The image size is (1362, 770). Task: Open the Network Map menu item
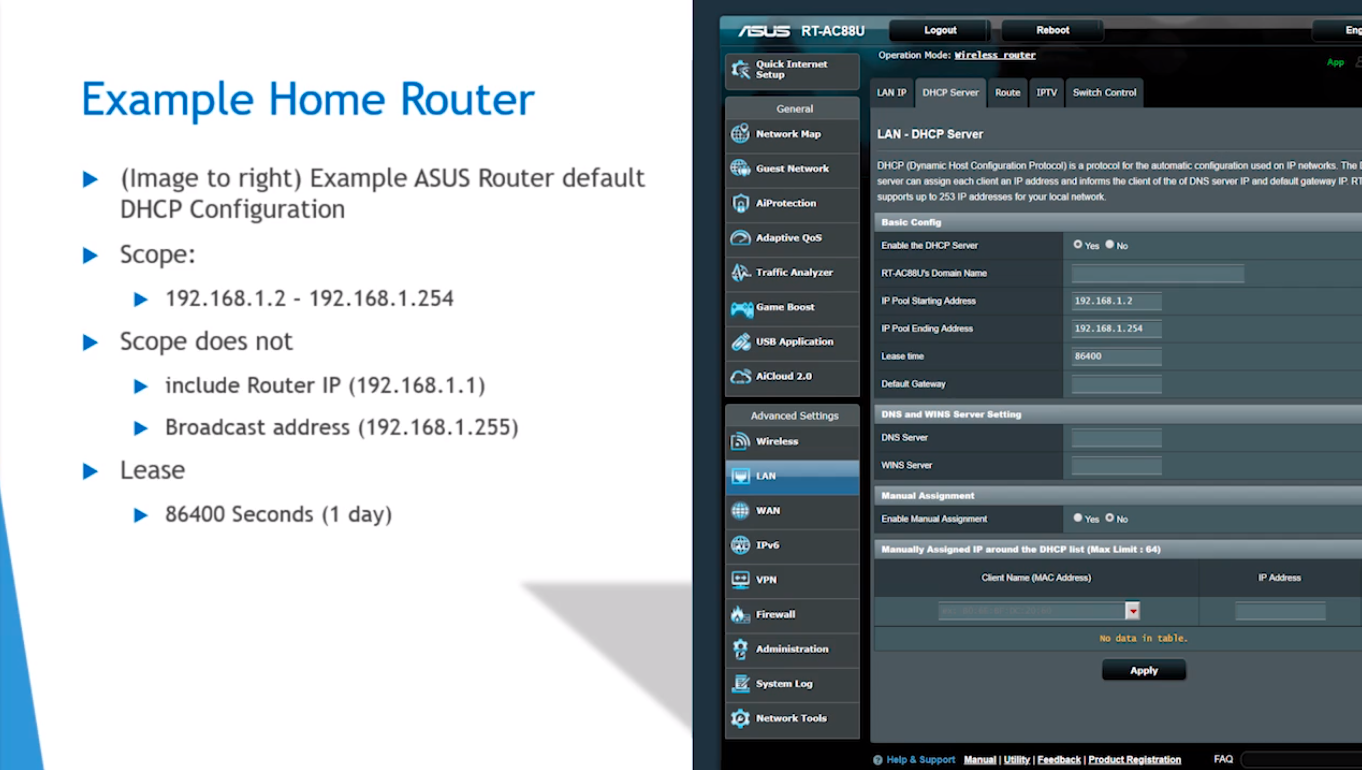click(792, 134)
